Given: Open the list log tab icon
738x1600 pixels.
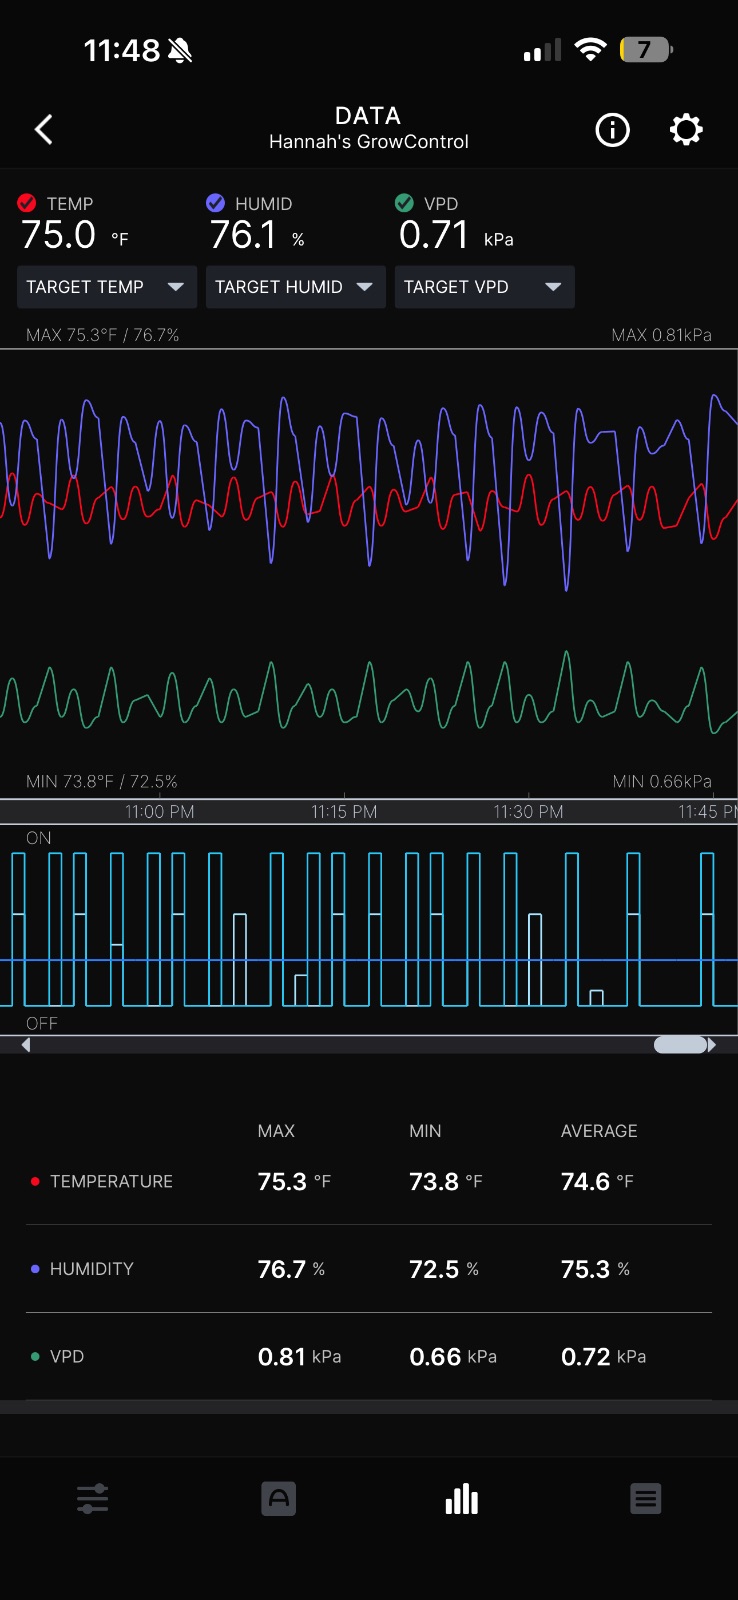Looking at the screenshot, I should tap(645, 1499).
